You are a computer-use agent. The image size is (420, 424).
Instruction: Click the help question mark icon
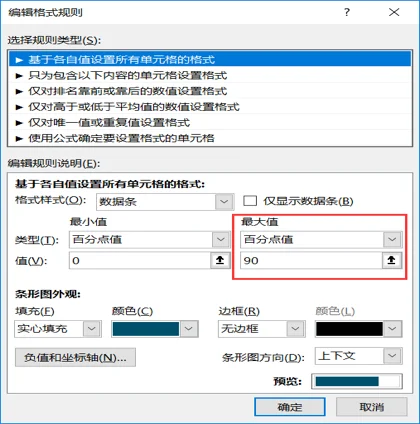347,12
